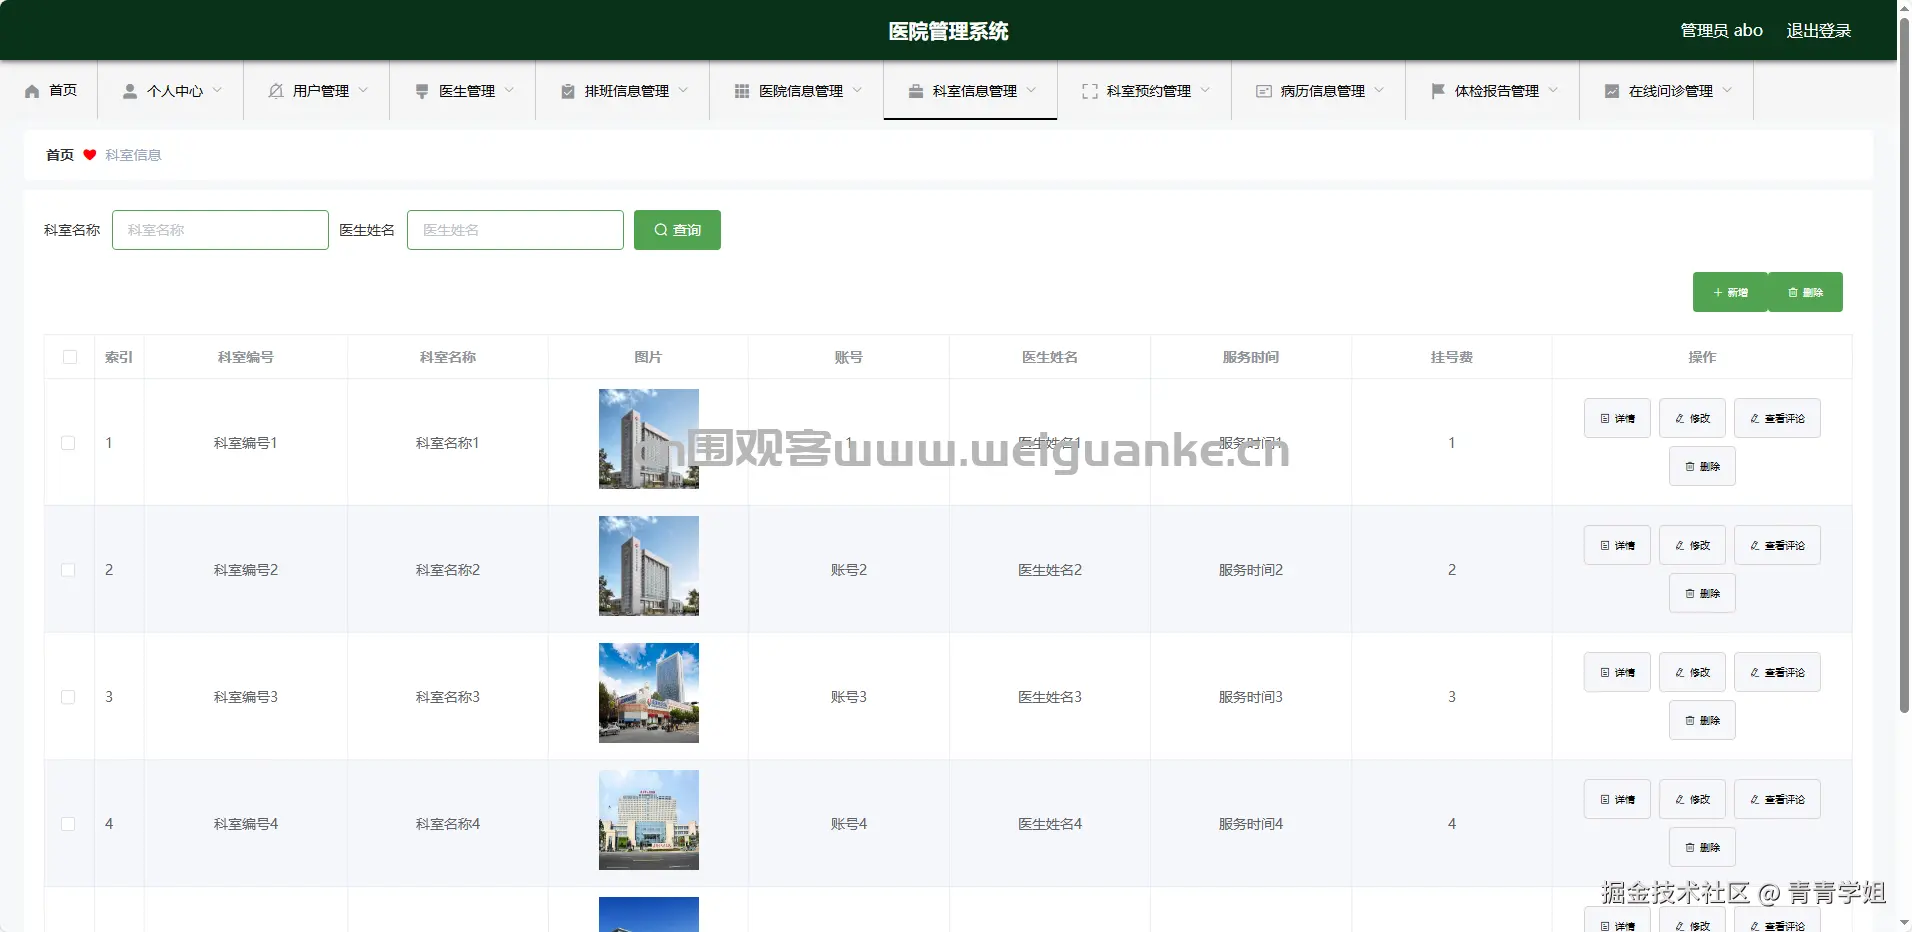Screen dimensions: 1912x932
Task: Delete row 科室编号2 with 删除
Action: 1702,593
